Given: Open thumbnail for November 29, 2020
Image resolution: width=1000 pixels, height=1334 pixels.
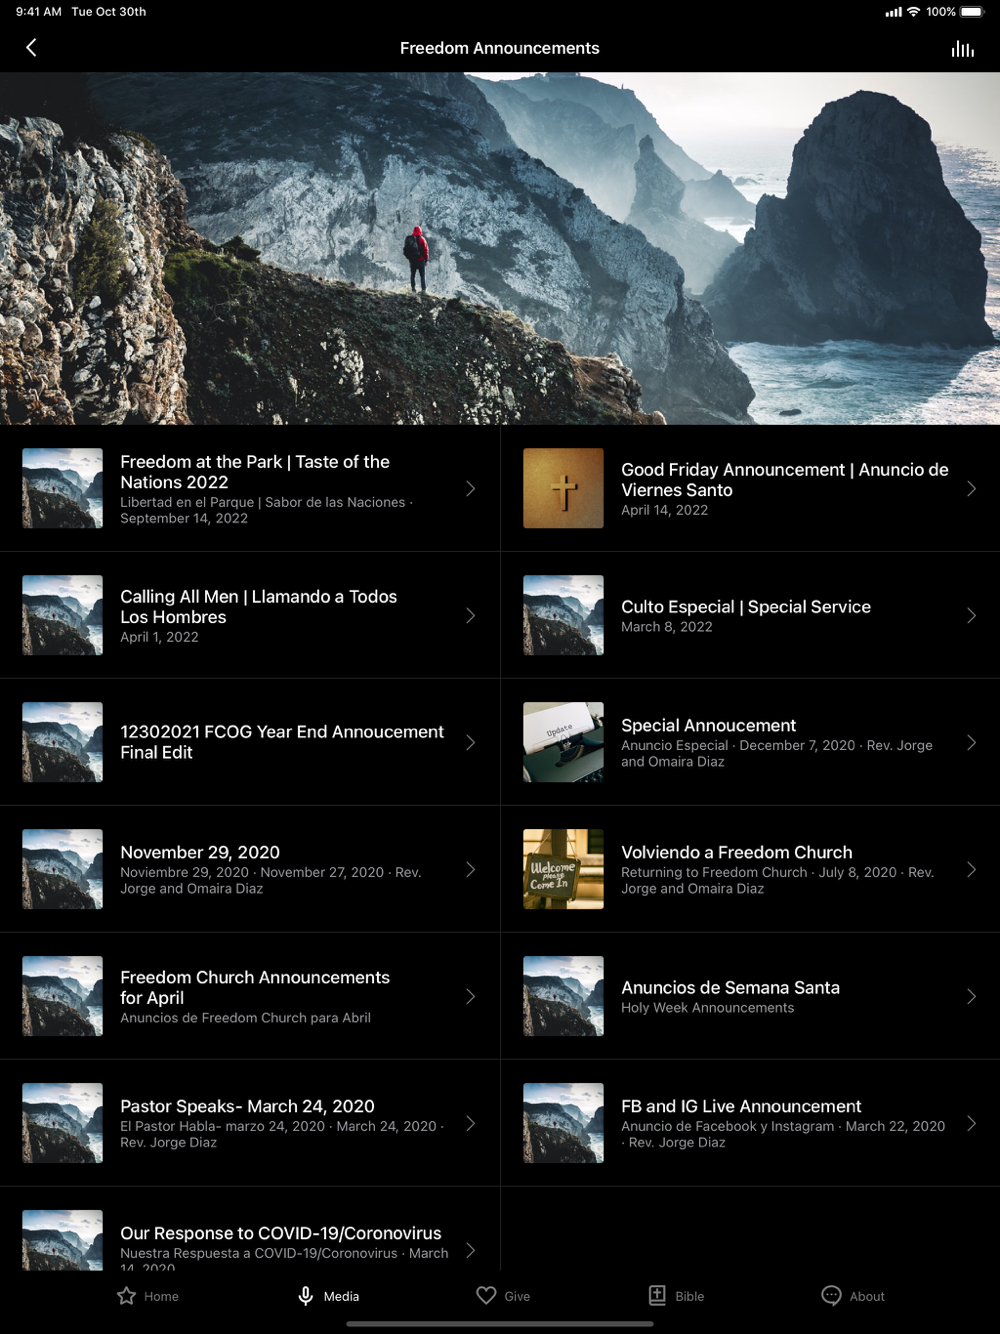Looking at the screenshot, I should pos(62,869).
